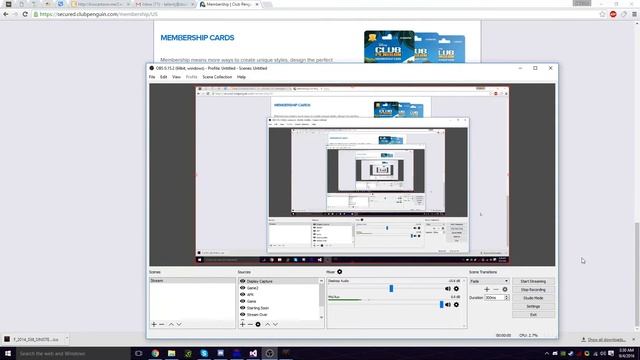
Task: Mute the Desktop Audio speaker icon
Action: point(448,289)
